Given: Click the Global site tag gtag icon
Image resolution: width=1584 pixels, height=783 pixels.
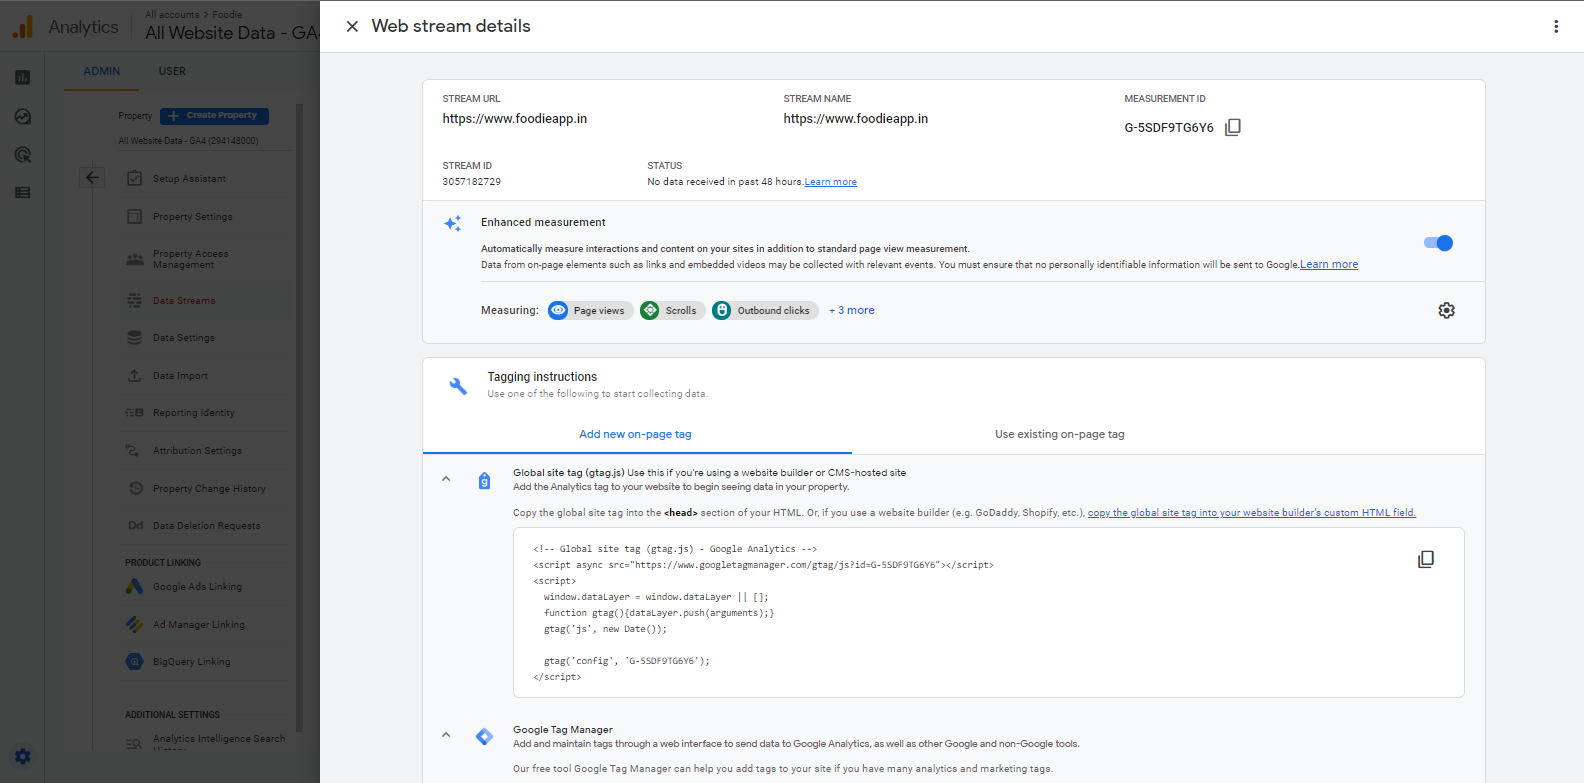Looking at the screenshot, I should 484,481.
